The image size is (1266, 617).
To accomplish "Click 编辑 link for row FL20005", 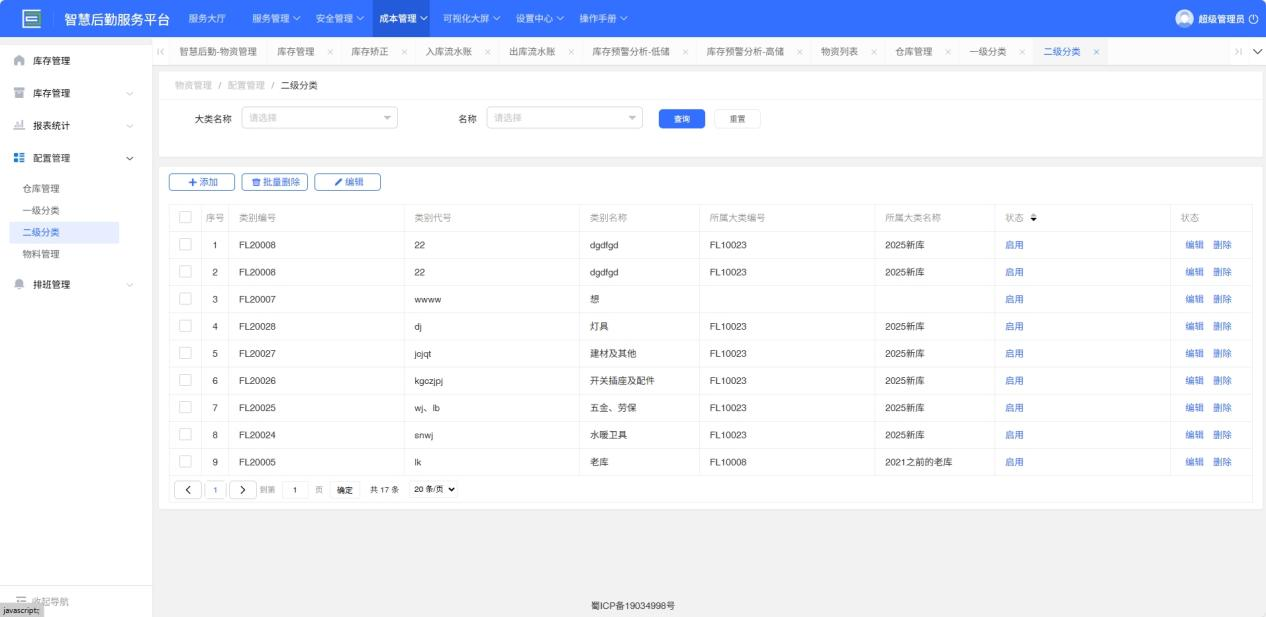I will pyautogui.click(x=1194, y=462).
